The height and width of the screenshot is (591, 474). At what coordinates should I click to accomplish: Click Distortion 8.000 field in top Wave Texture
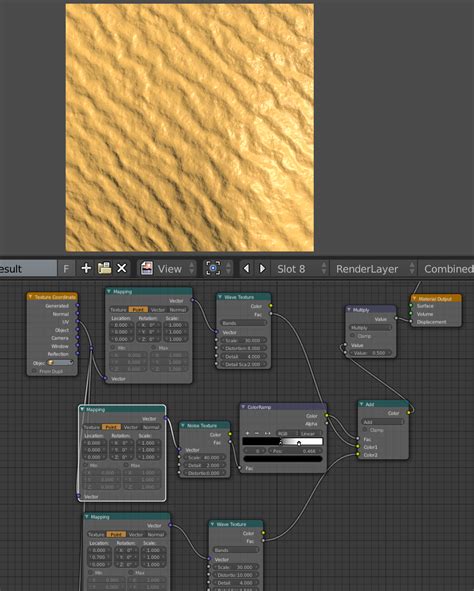pyautogui.click(x=243, y=348)
